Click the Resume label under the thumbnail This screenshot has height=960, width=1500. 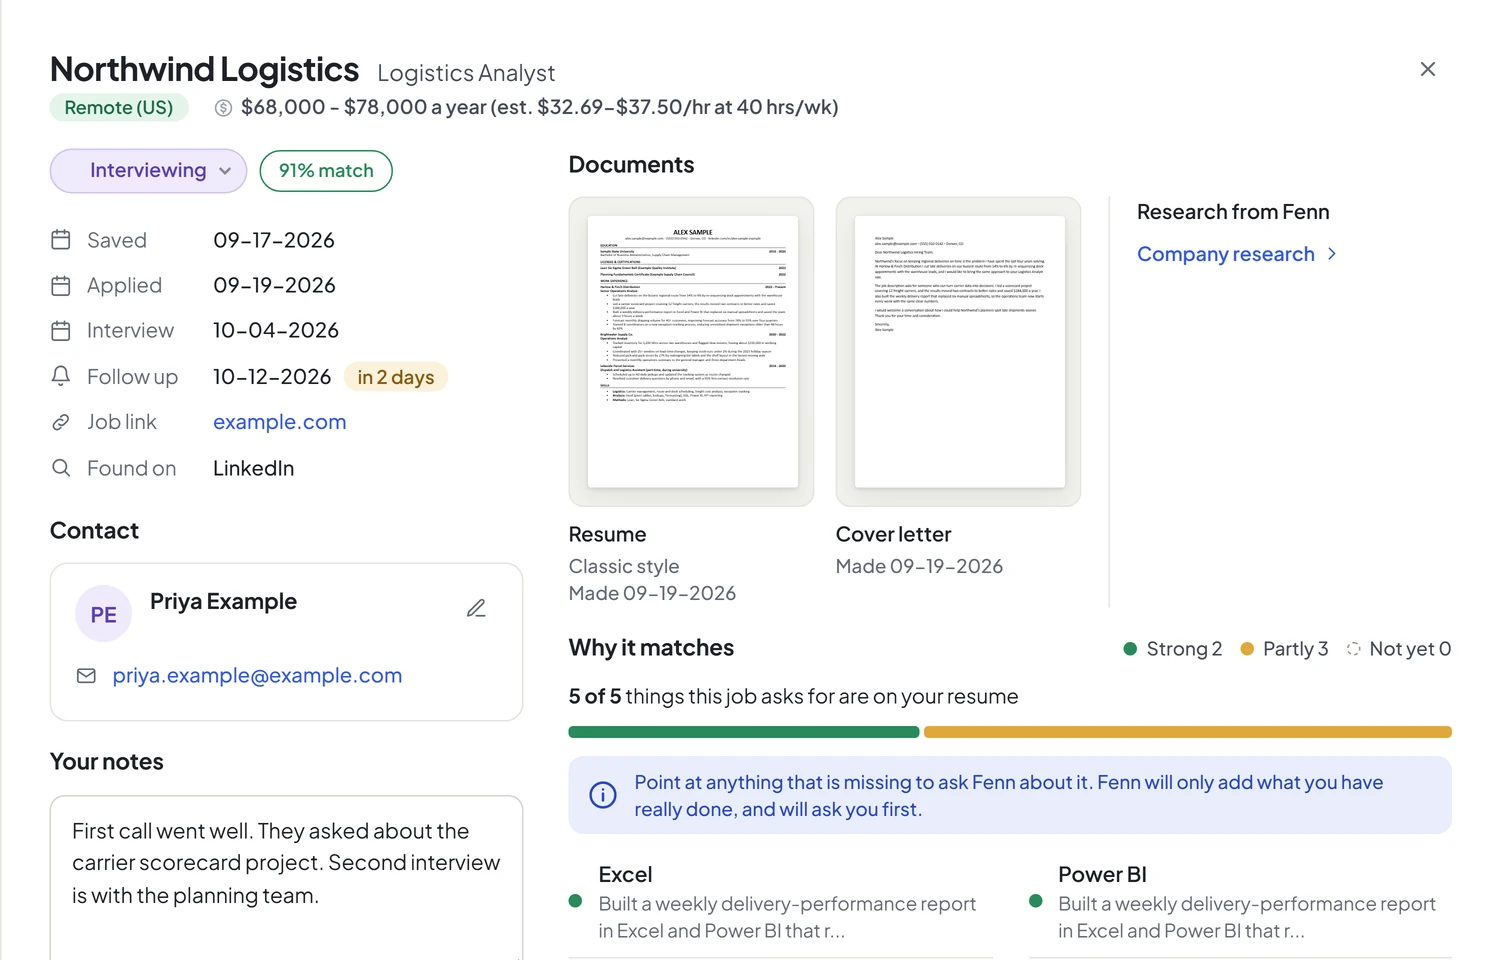[608, 534]
